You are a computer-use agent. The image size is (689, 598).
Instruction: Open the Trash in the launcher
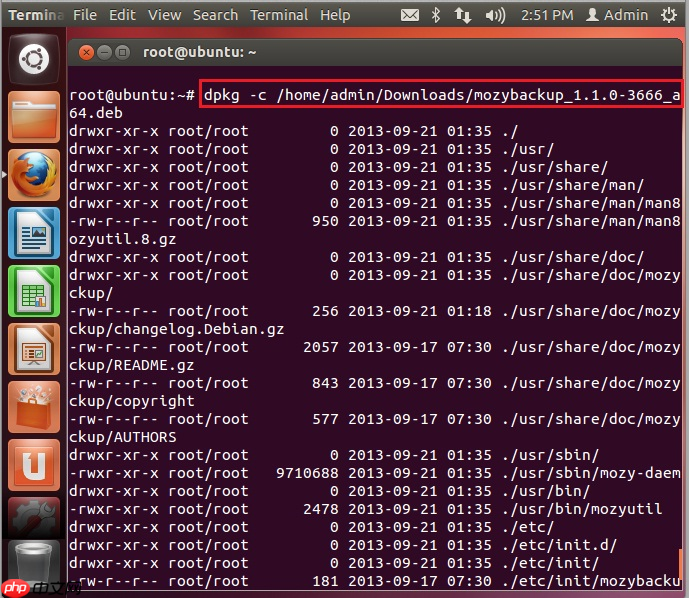tap(34, 562)
